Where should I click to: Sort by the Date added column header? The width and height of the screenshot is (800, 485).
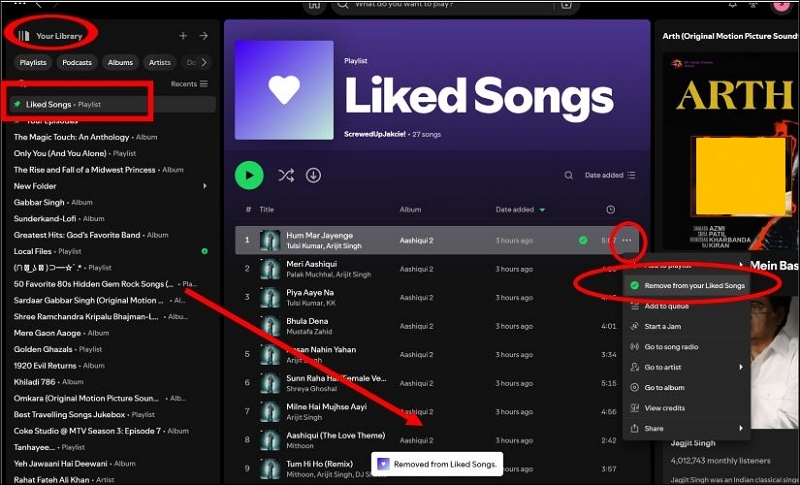[x=520, y=210]
